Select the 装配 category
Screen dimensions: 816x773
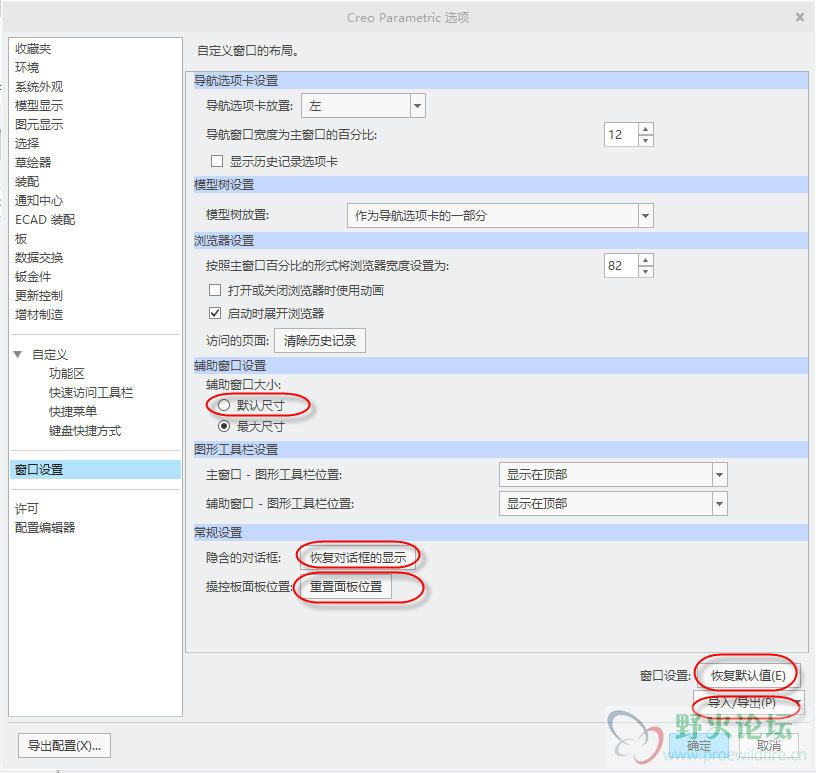point(27,182)
